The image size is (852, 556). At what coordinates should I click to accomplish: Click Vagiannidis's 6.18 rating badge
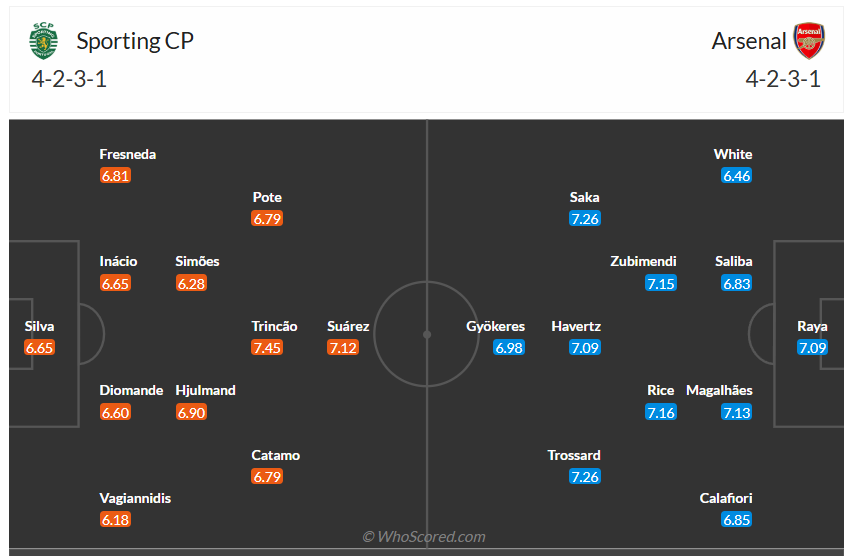pyautogui.click(x=116, y=520)
